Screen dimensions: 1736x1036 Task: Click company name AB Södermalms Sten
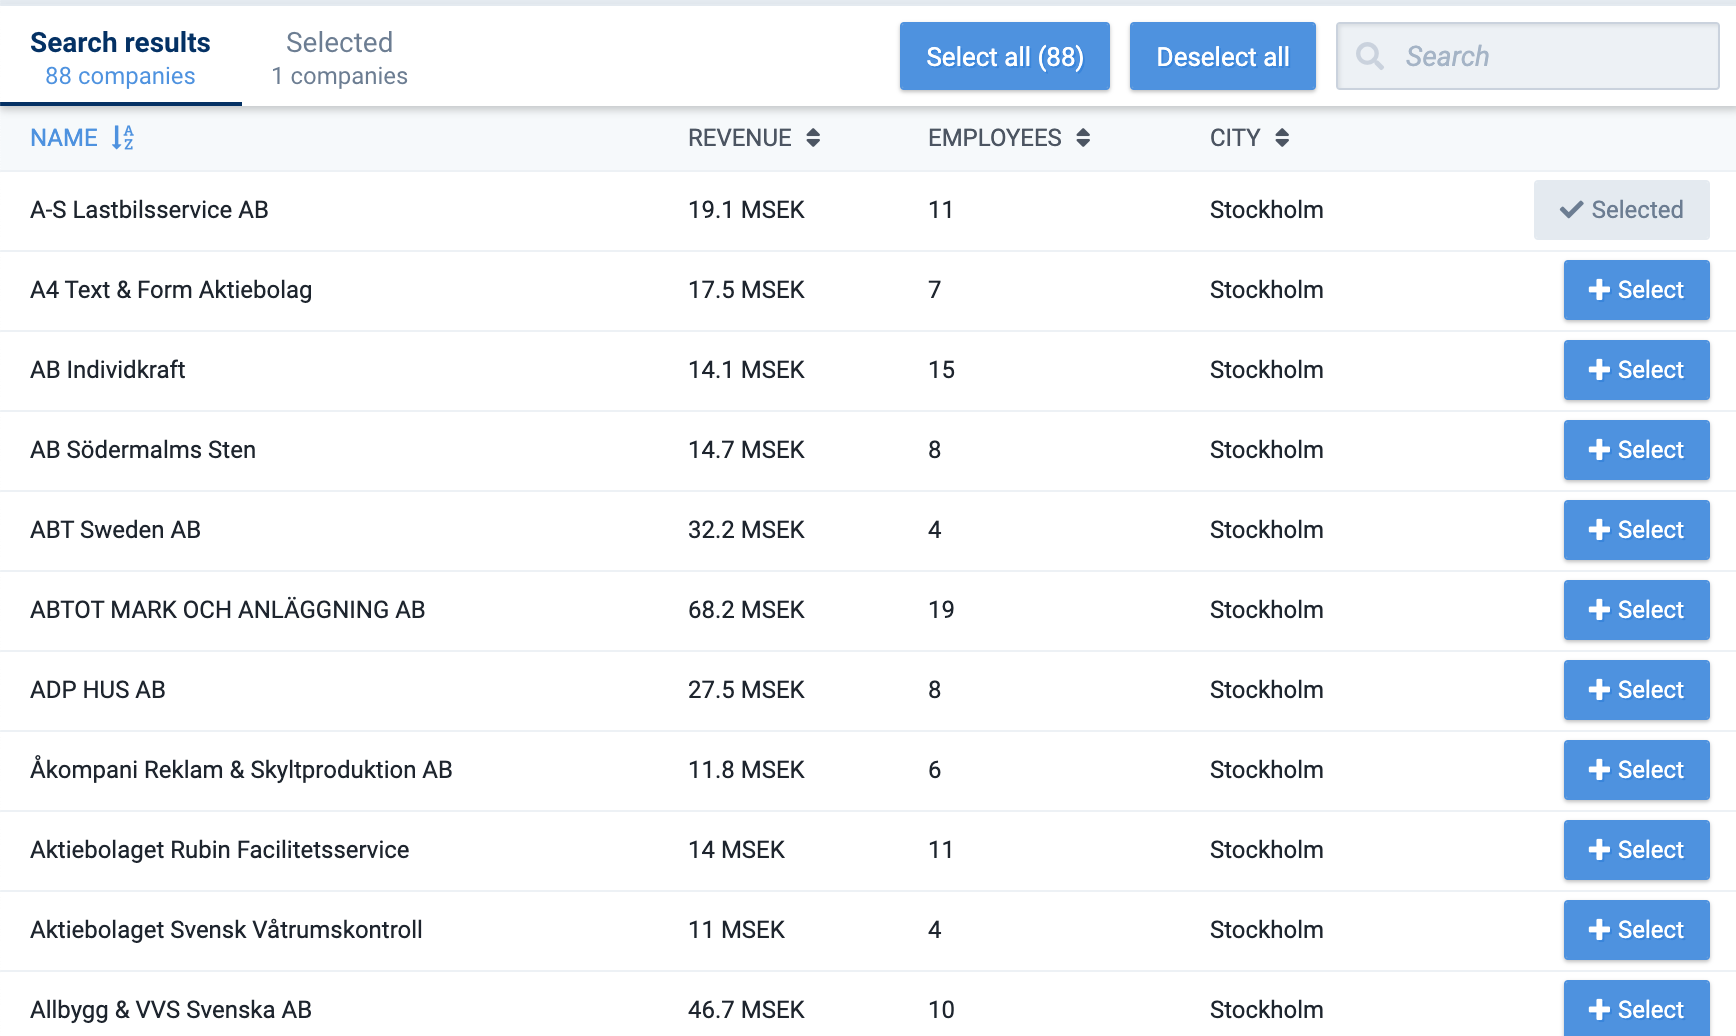point(143,450)
